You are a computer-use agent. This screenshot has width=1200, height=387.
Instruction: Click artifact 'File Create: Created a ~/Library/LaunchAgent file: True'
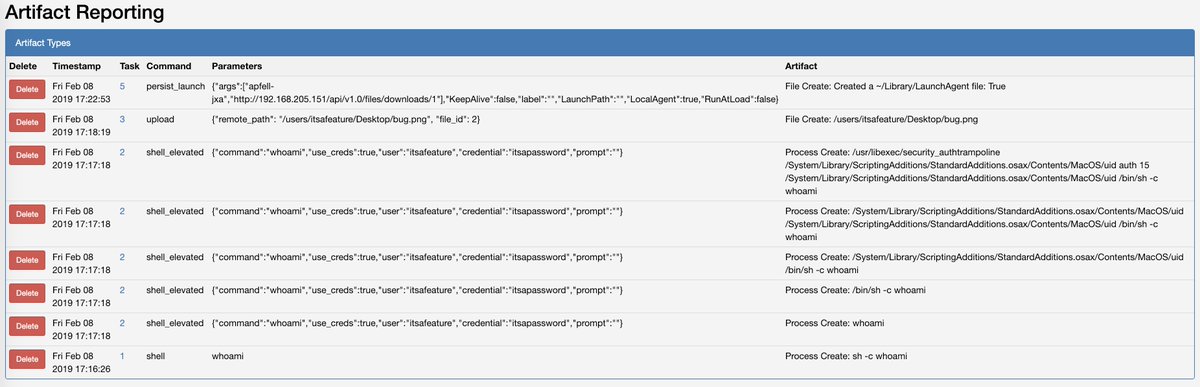point(895,87)
